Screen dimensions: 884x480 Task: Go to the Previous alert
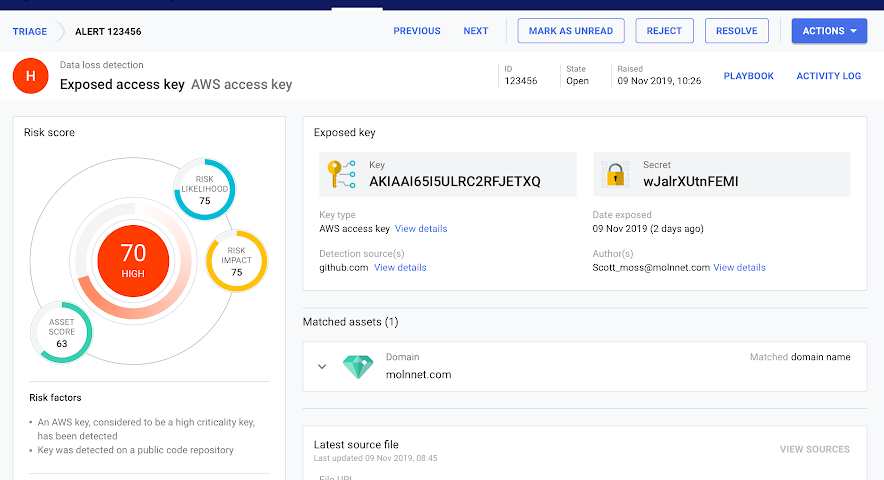point(417,31)
